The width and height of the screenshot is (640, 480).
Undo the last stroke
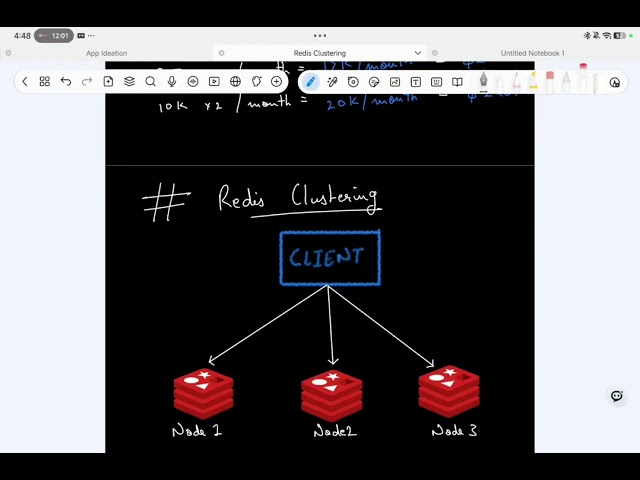coord(66,82)
